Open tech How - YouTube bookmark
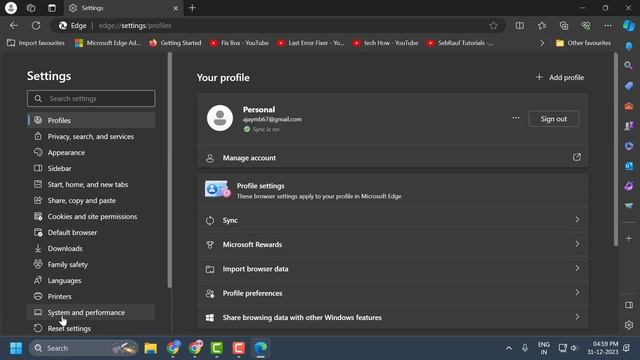 (x=386, y=43)
